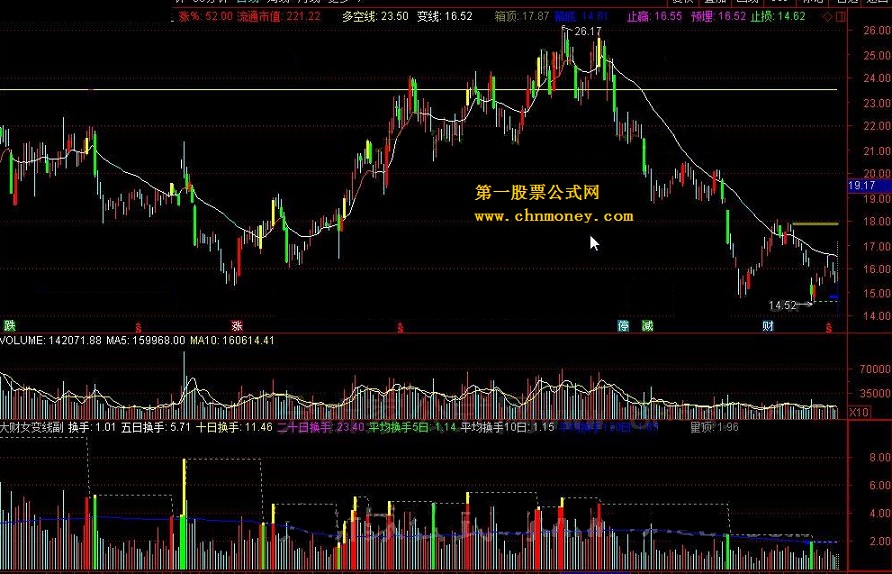Click the last red $ marker at right

point(829,328)
